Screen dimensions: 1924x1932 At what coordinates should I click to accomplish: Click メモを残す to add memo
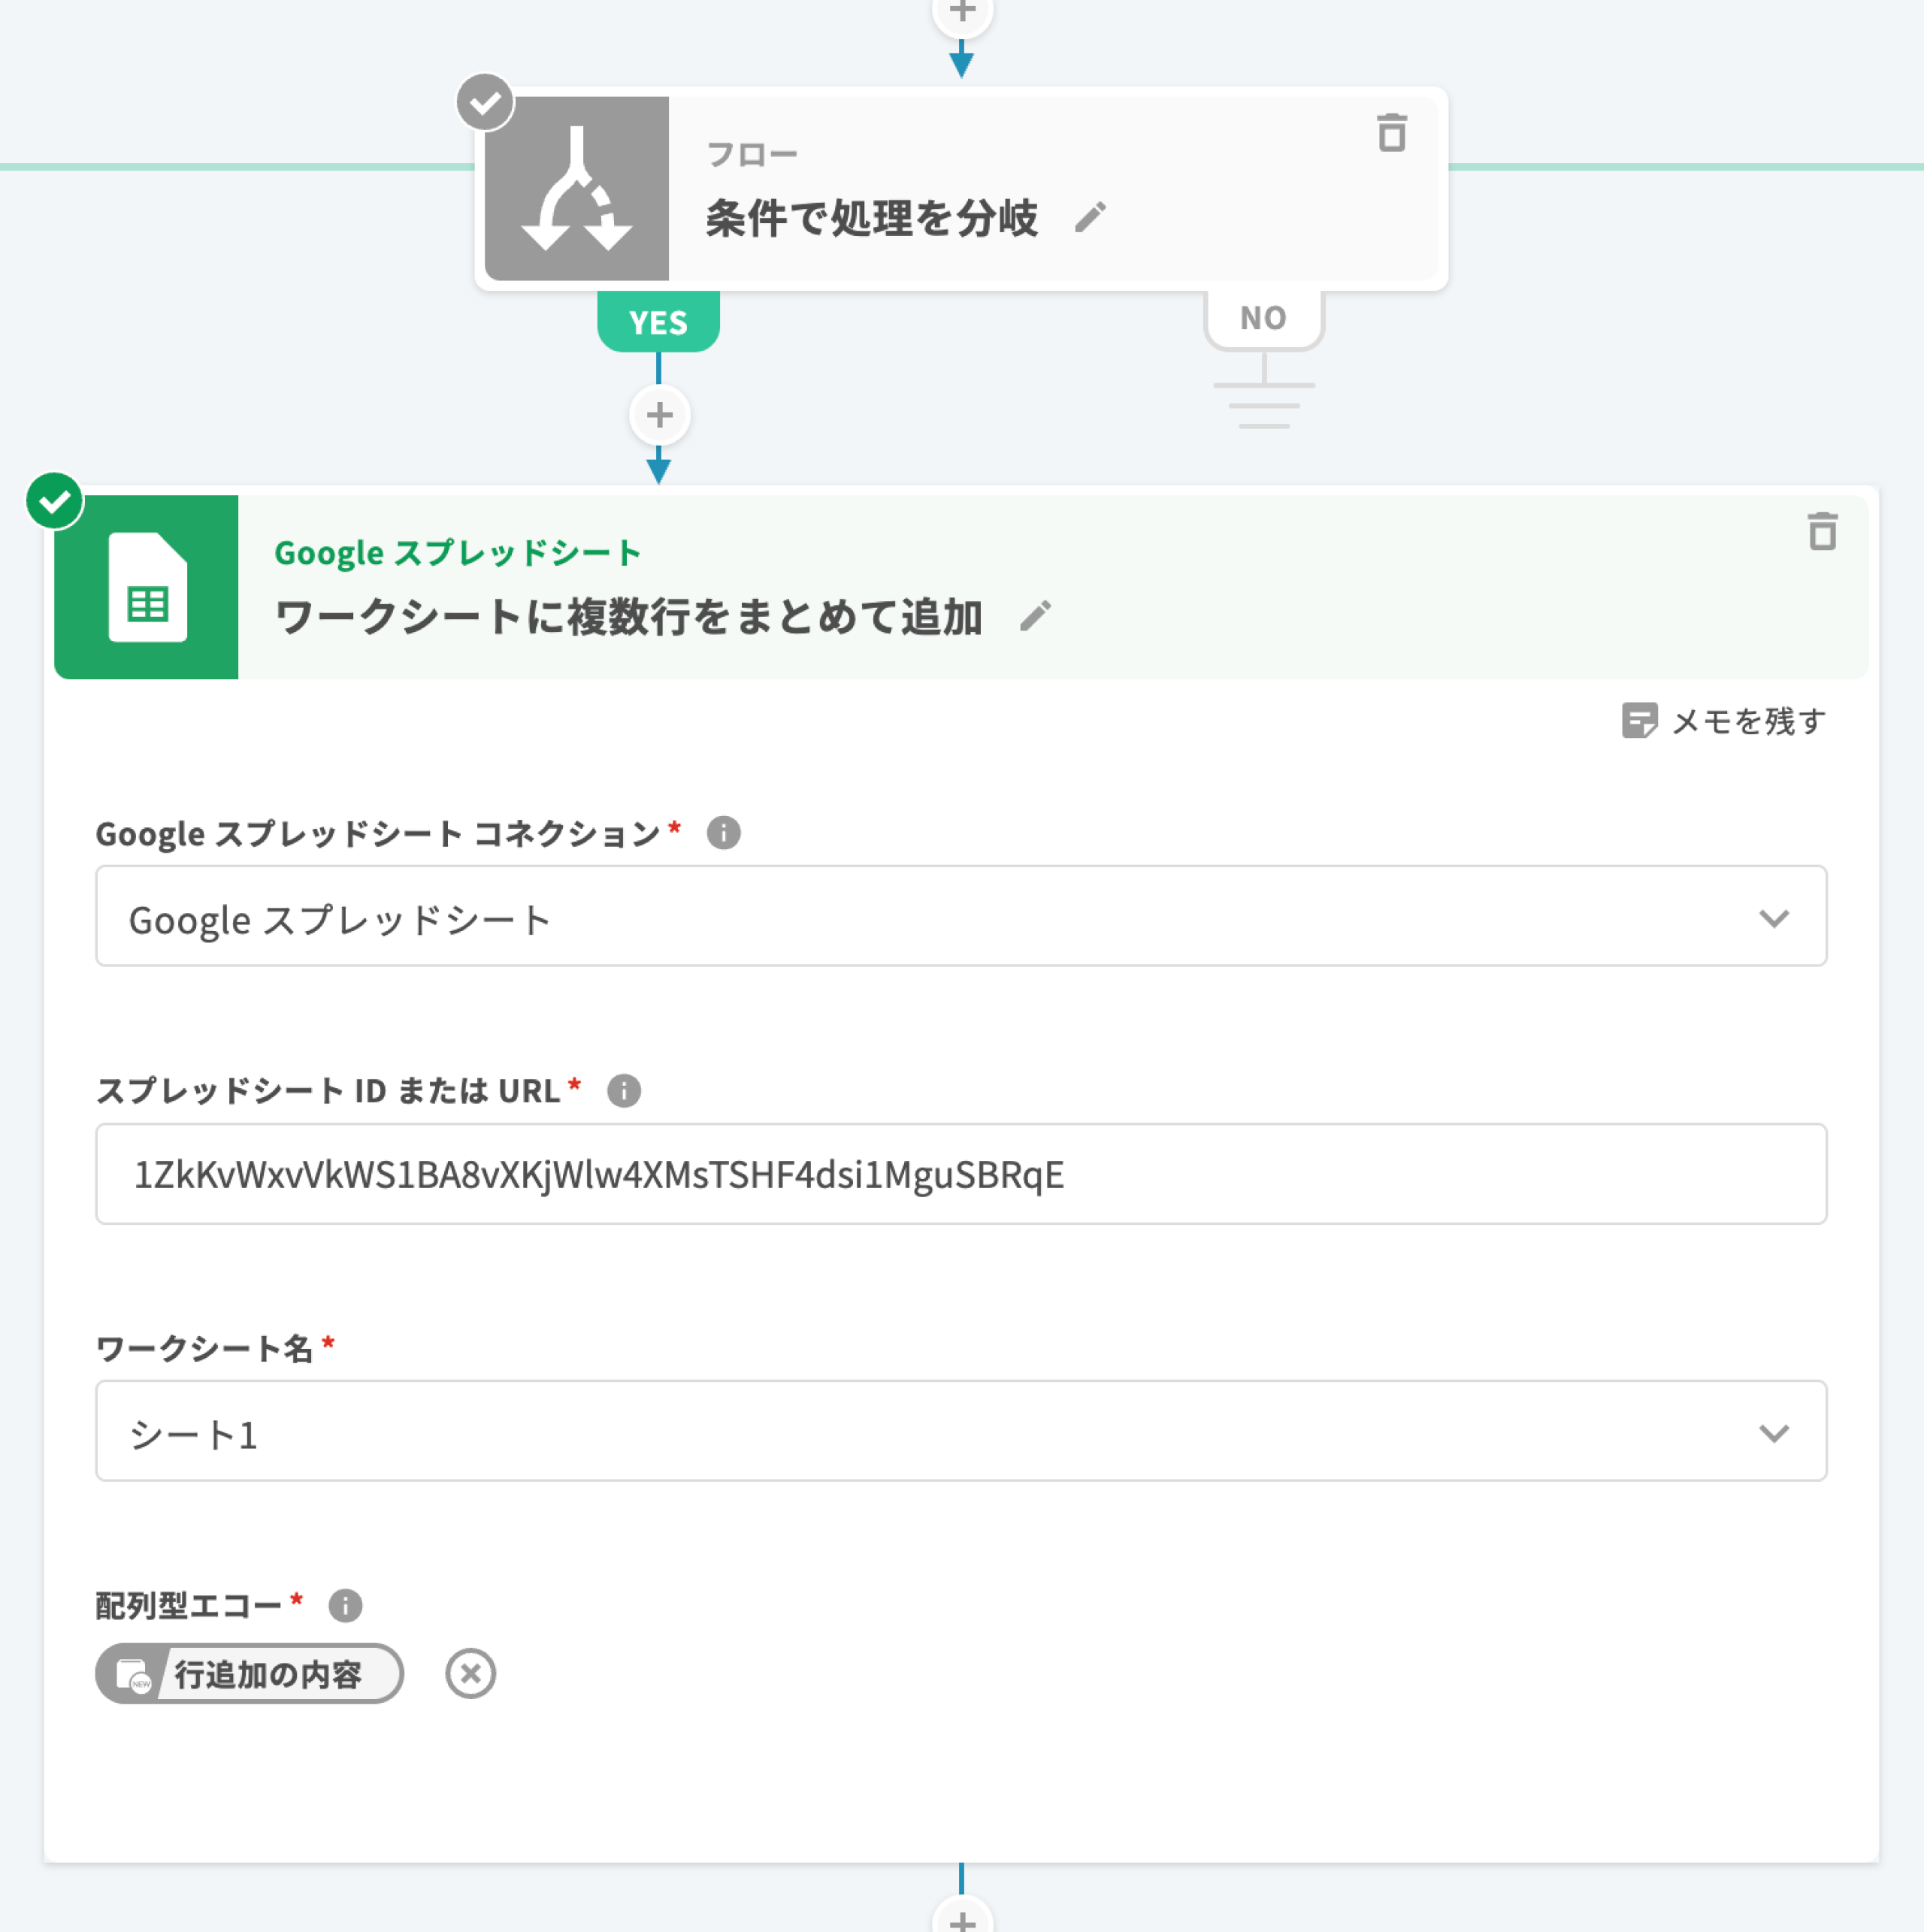click(1723, 720)
